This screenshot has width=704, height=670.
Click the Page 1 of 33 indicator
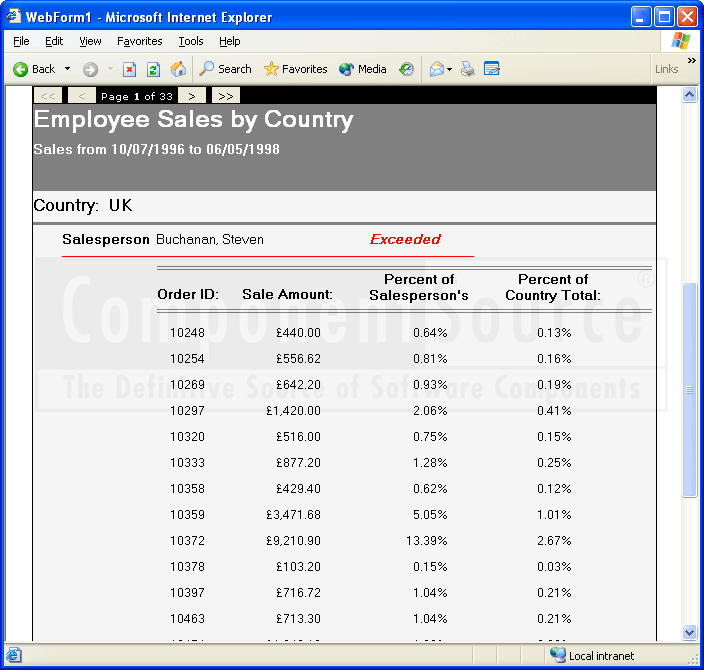click(137, 96)
